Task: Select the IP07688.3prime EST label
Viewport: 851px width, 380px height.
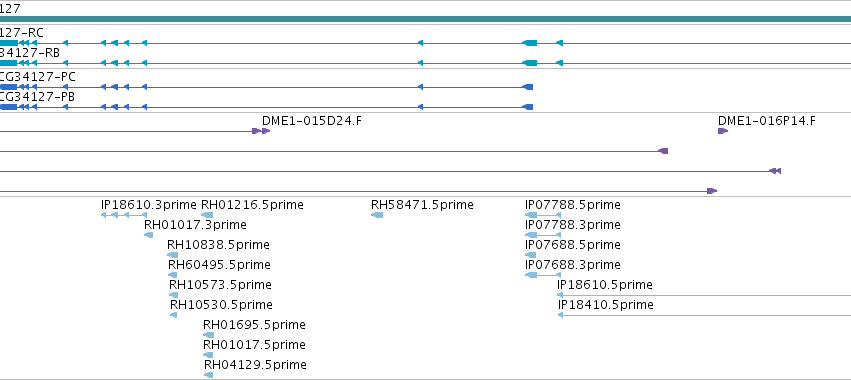Action: pos(573,265)
